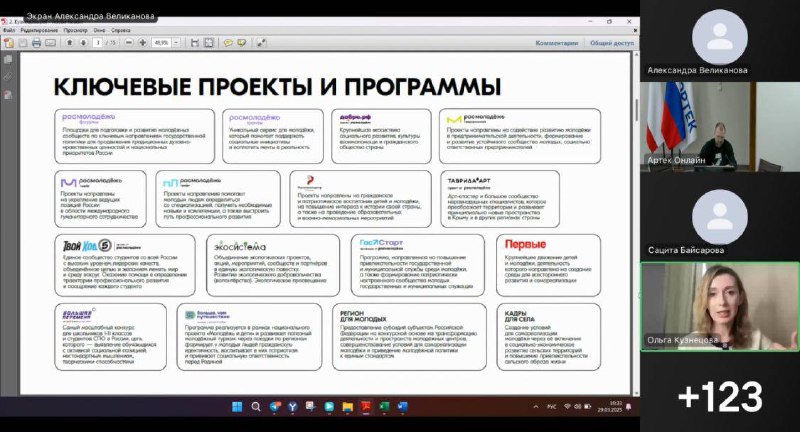The width and height of the screenshot is (800, 432).
Task: Open the Окно menu
Action: 99,31
